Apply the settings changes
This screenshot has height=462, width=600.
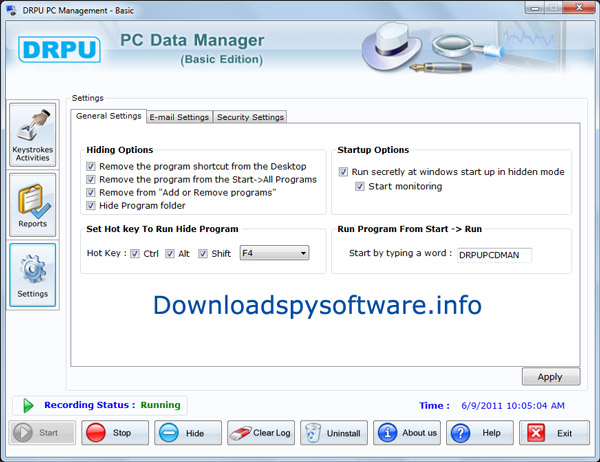click(x=551, y=377)
